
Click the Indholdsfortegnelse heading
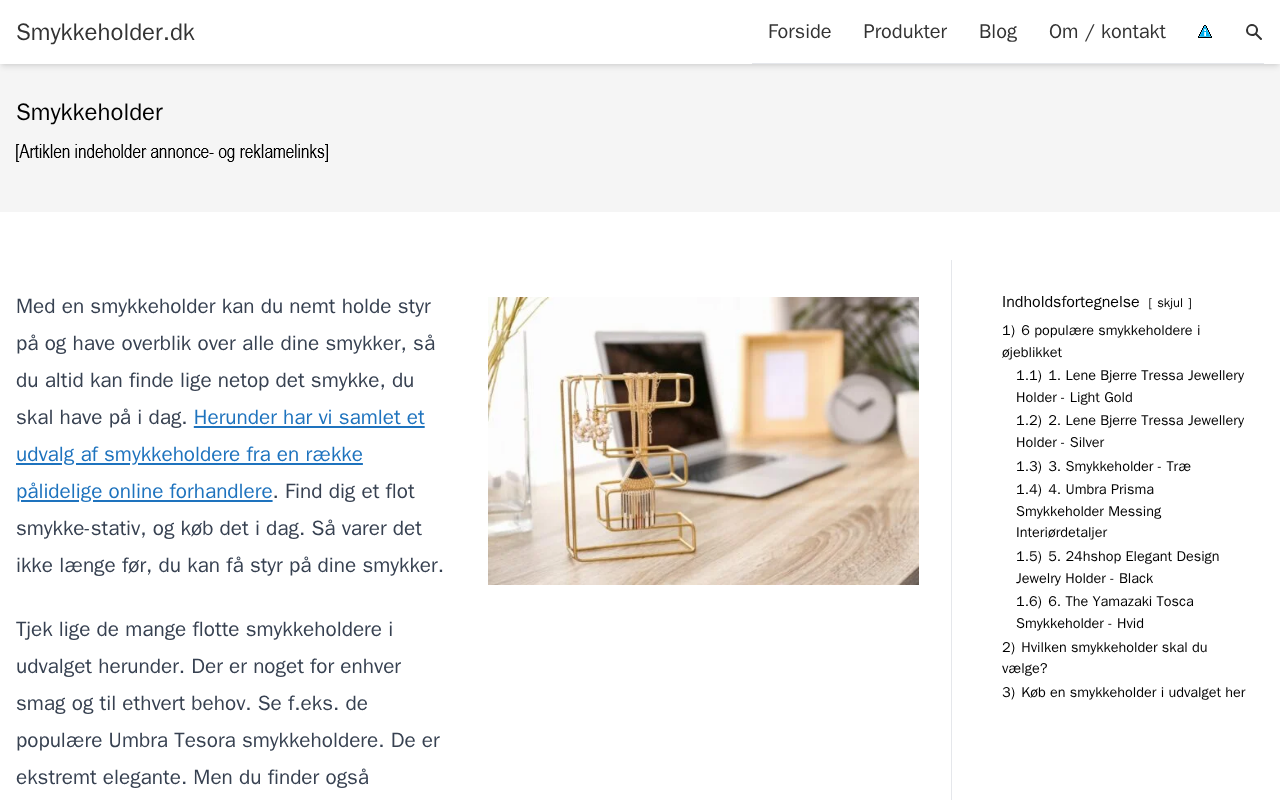click(1070, 302)
